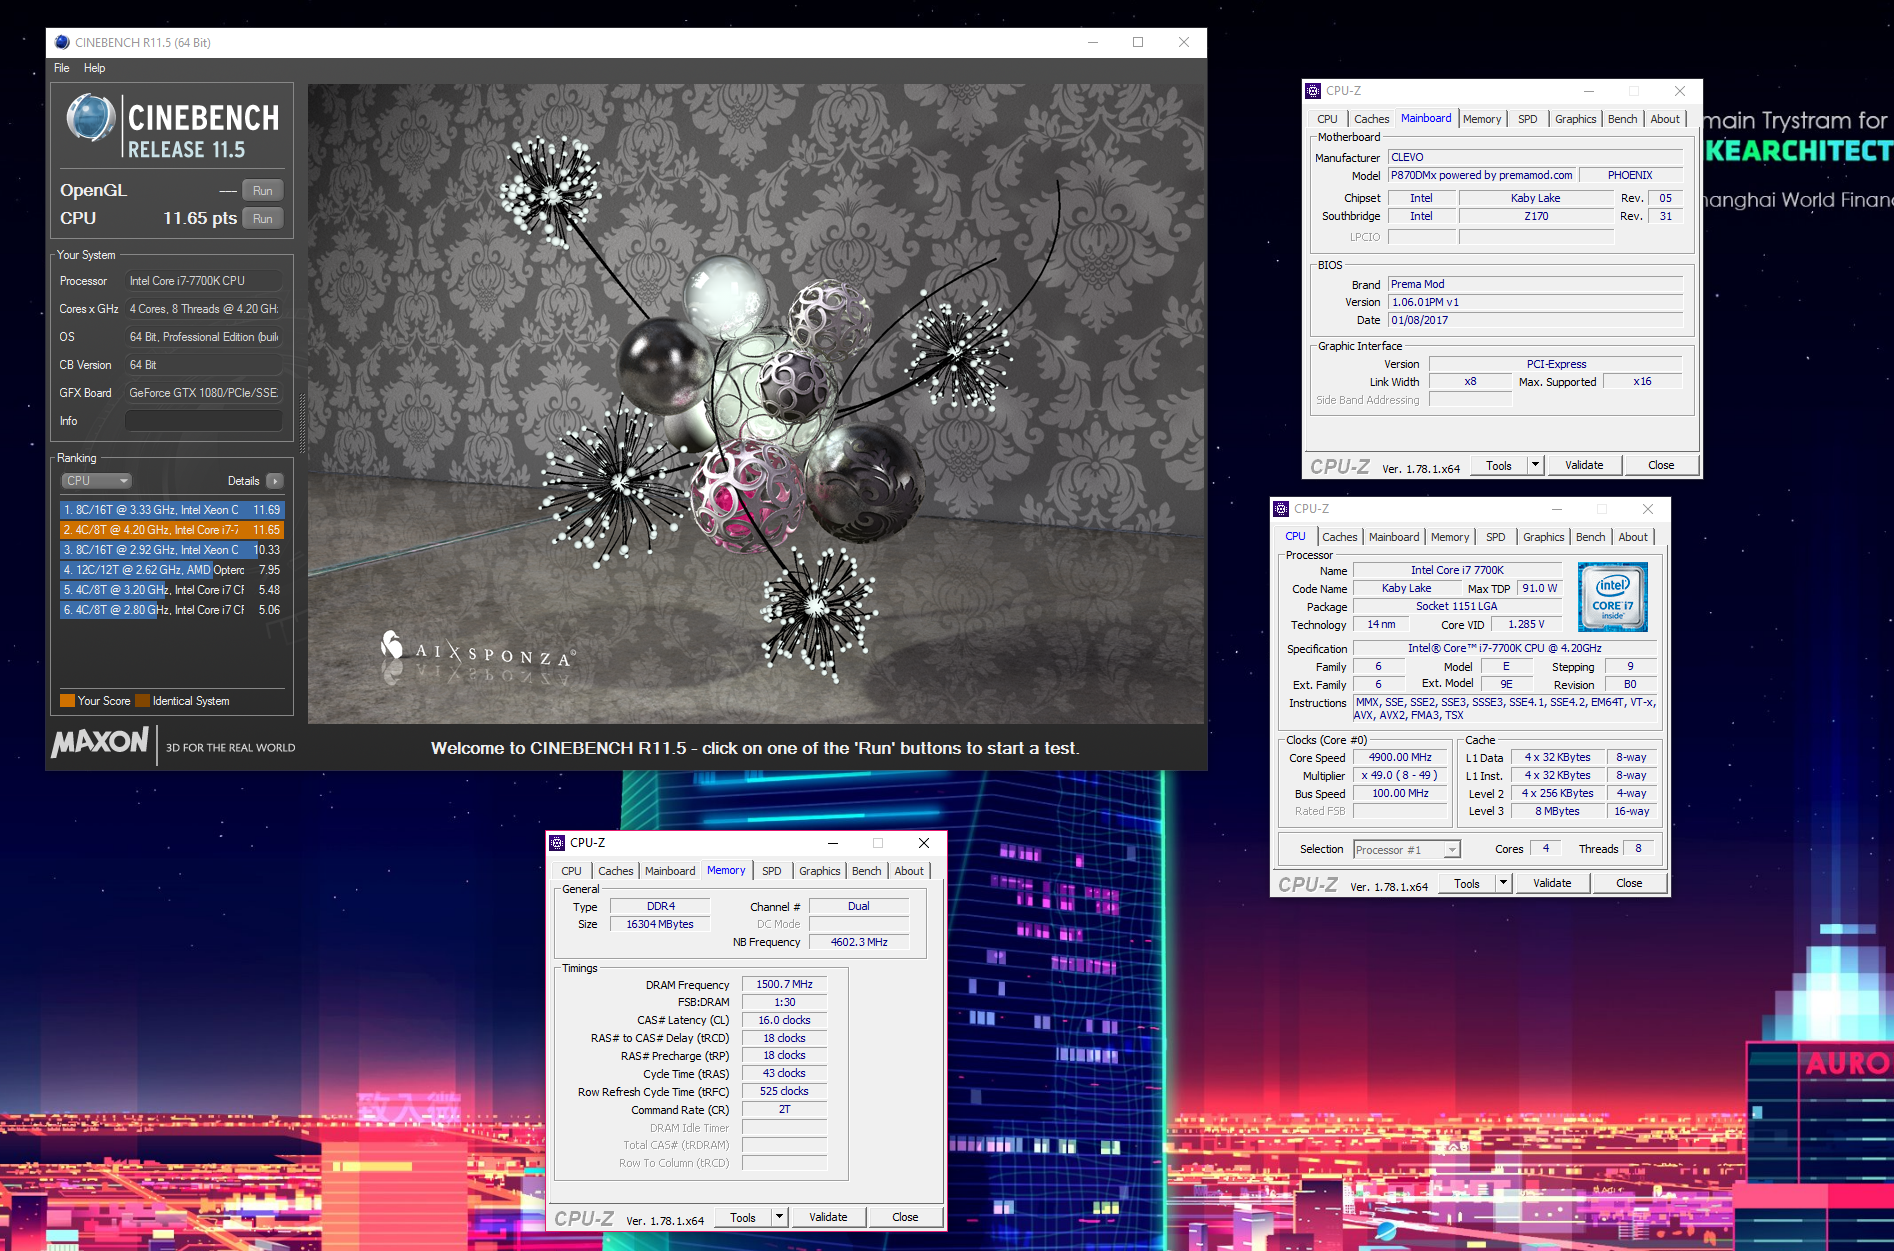Open Mainboard tab in CPU-Z memory window
Viewport: 1894px width, 1251px height.
[670, 871]
